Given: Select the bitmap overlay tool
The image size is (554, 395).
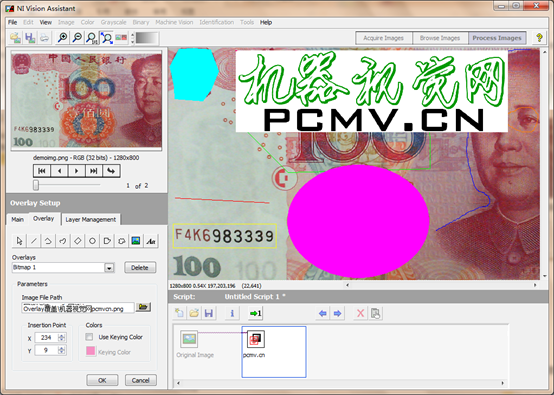Looking at the screenshot, I should tap(136, 241).
